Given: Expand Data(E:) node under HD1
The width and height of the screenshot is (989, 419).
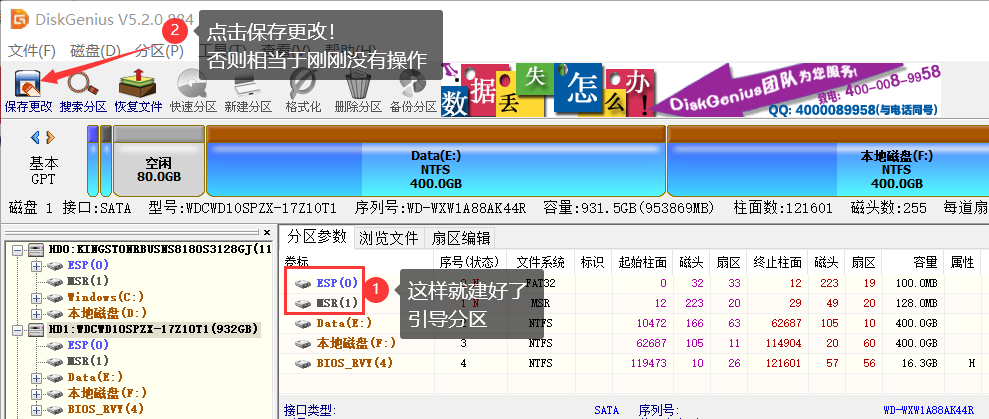Looking at the screenshot, I should [37, 377].
